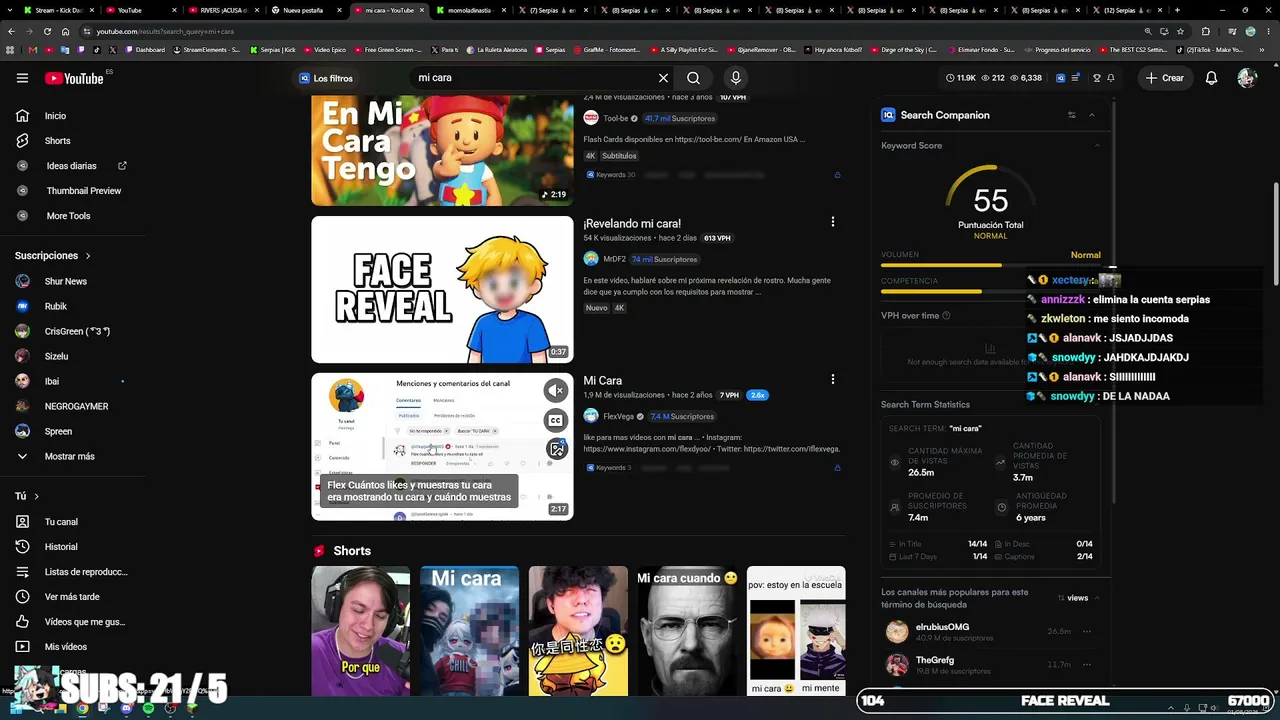1280x720 pixels.
Task: Expand Mostrar más subscriptions
Action: tap(72, 457)
